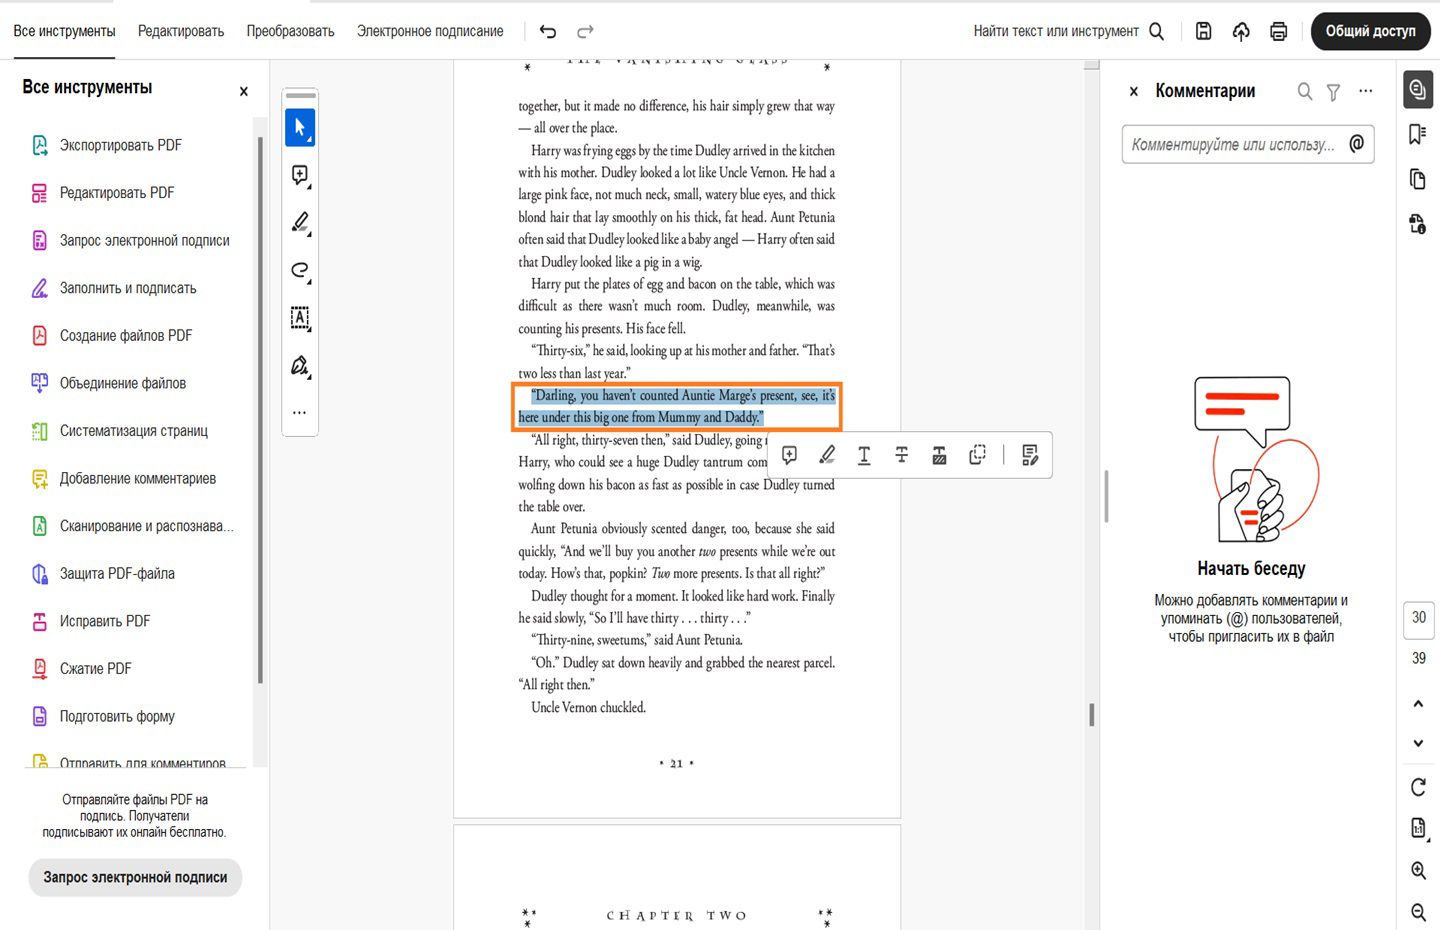The height and width of the screenshot is (930, 1440).
Task: Open the page thumbnails panel in right rail
Action: click(x=1418, y=179)
